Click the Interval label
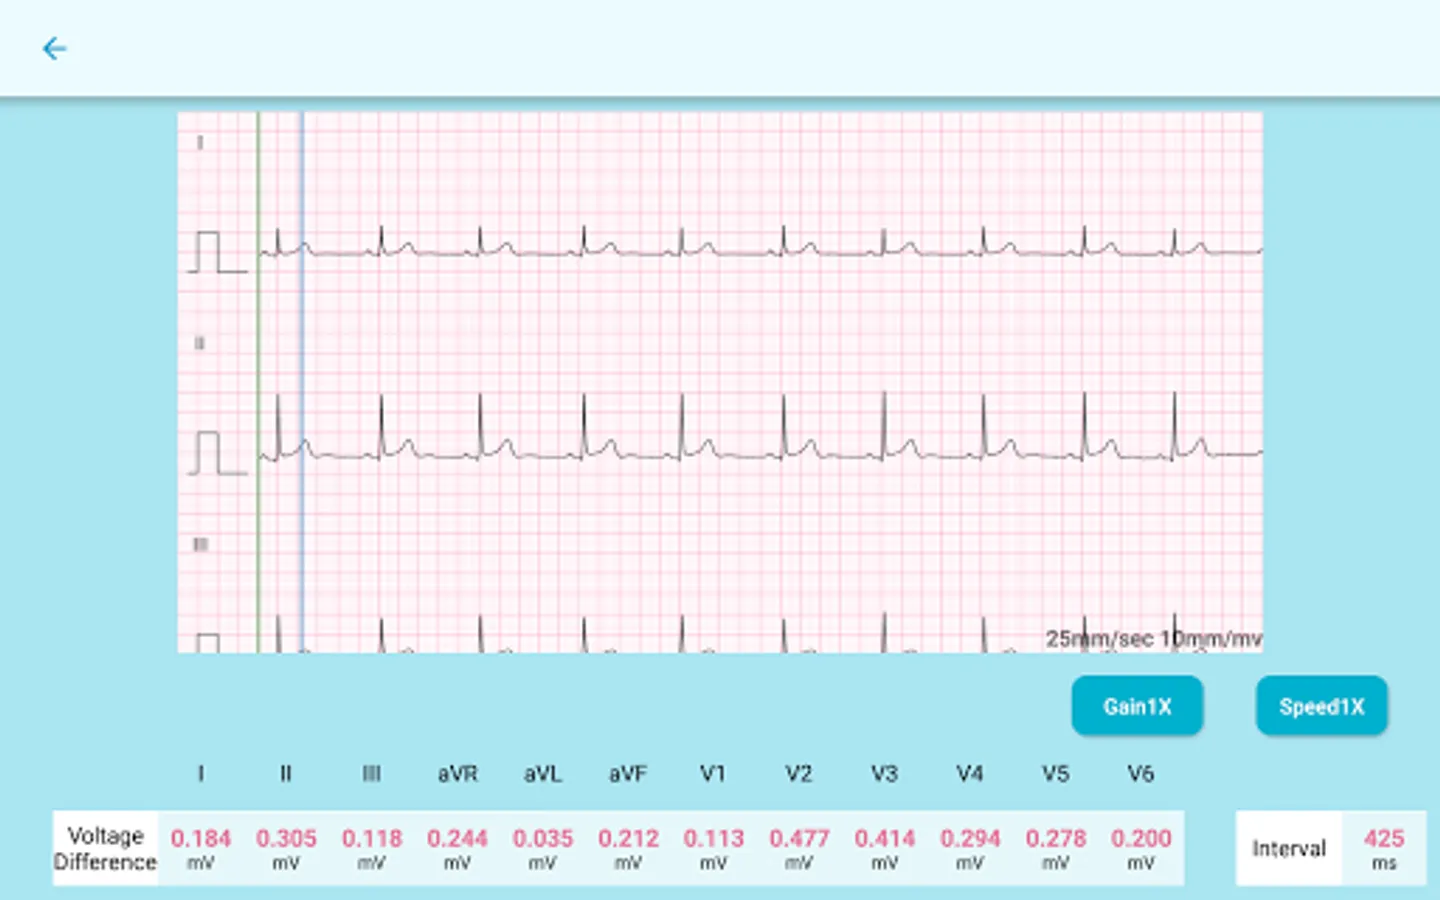 coord(1289,848)
